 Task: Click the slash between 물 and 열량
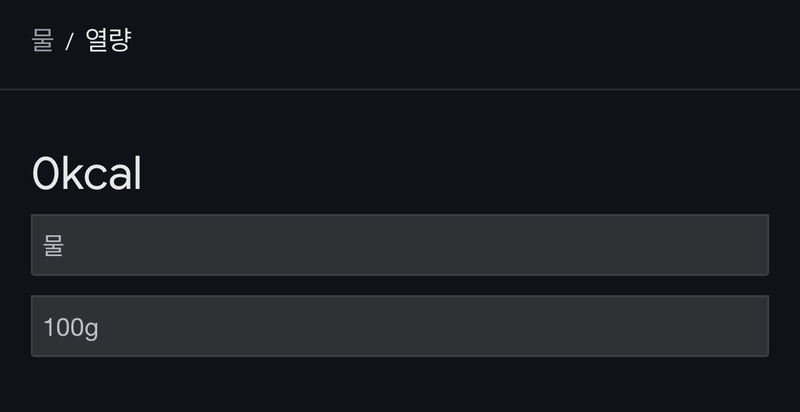(69, 41)
